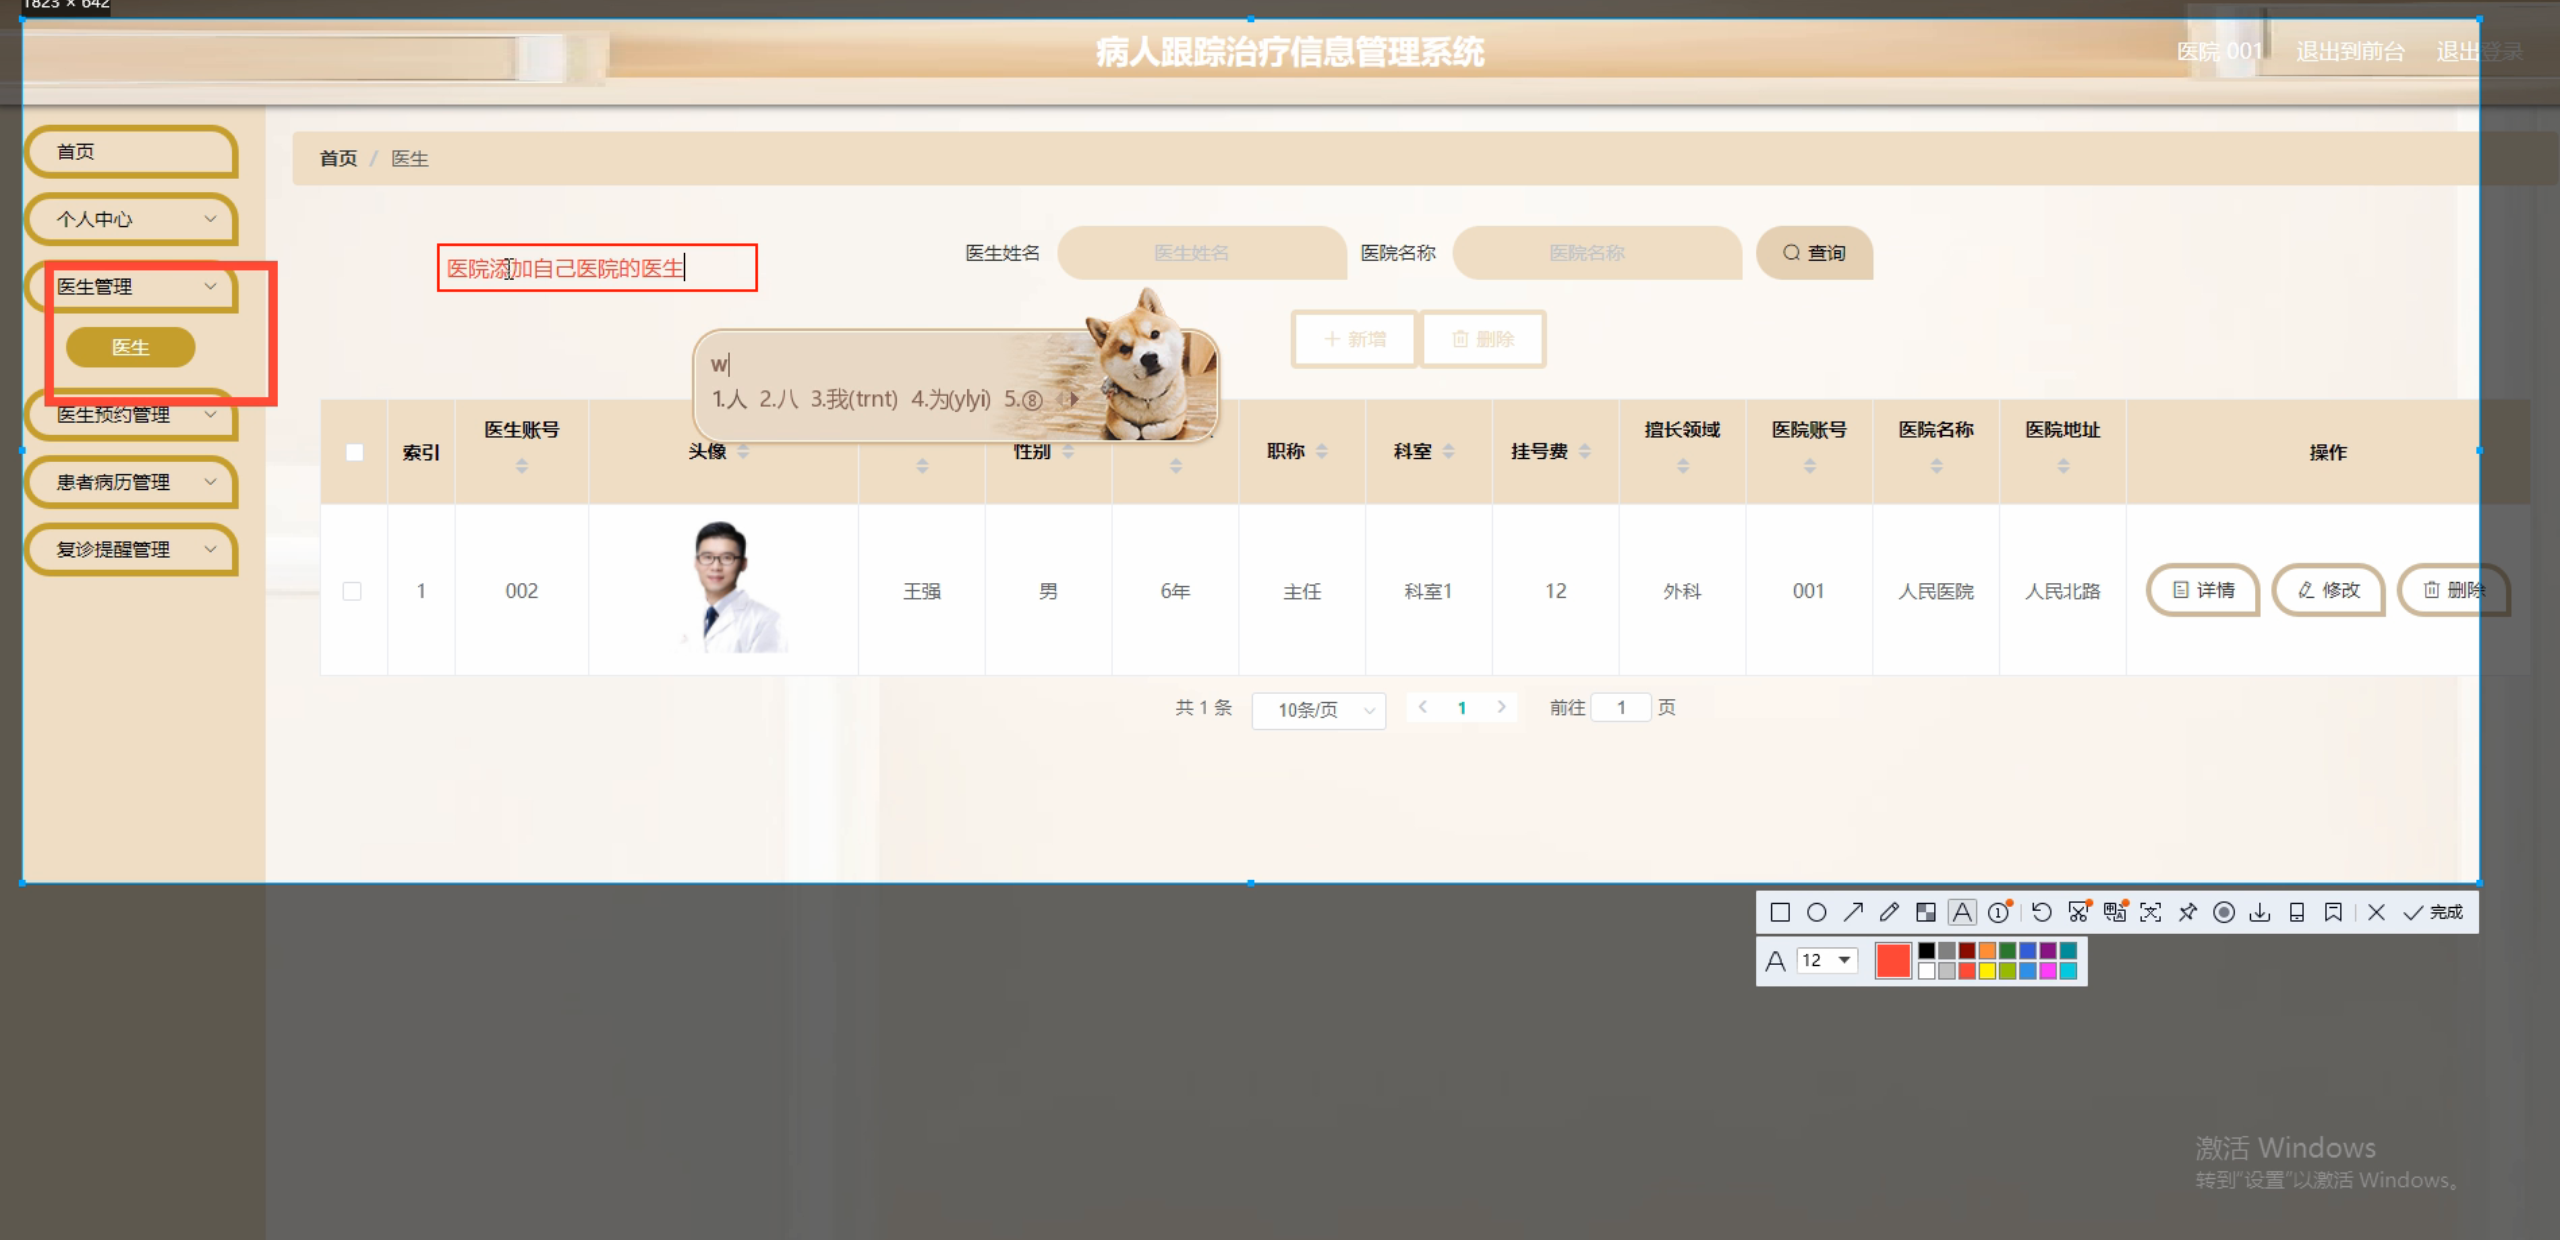Image resolution: width=2560 pixels, height=1240 pixels.
Task: Select the ellipse annotation tool
Action: (1817, 912)
